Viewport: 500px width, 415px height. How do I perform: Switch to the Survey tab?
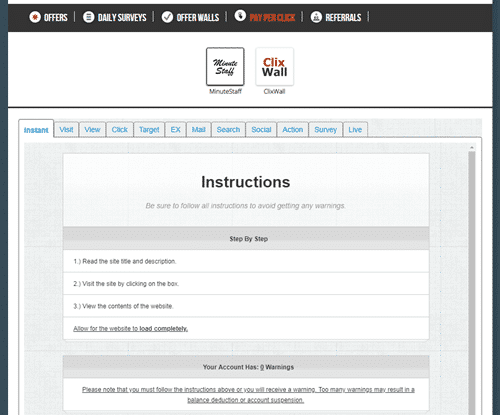[326, 129]
